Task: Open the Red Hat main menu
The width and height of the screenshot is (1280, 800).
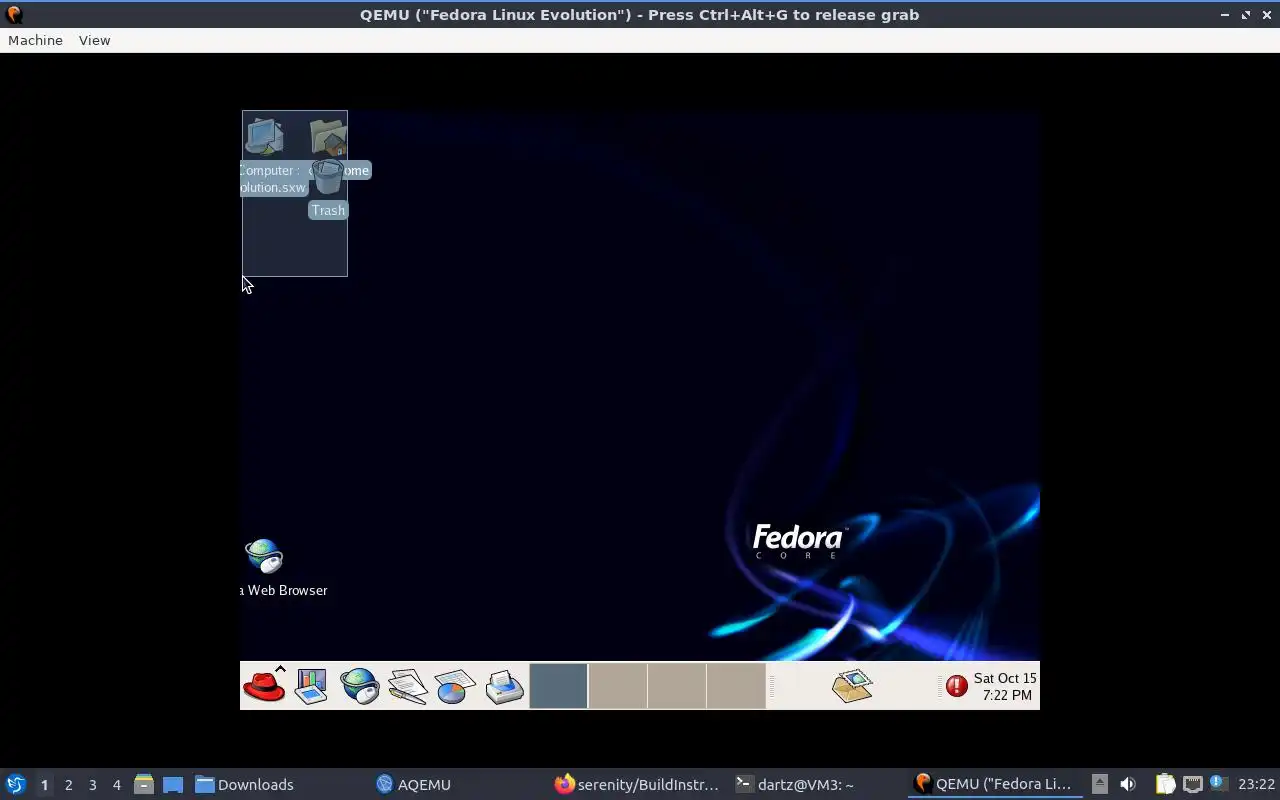Action: 264,686
